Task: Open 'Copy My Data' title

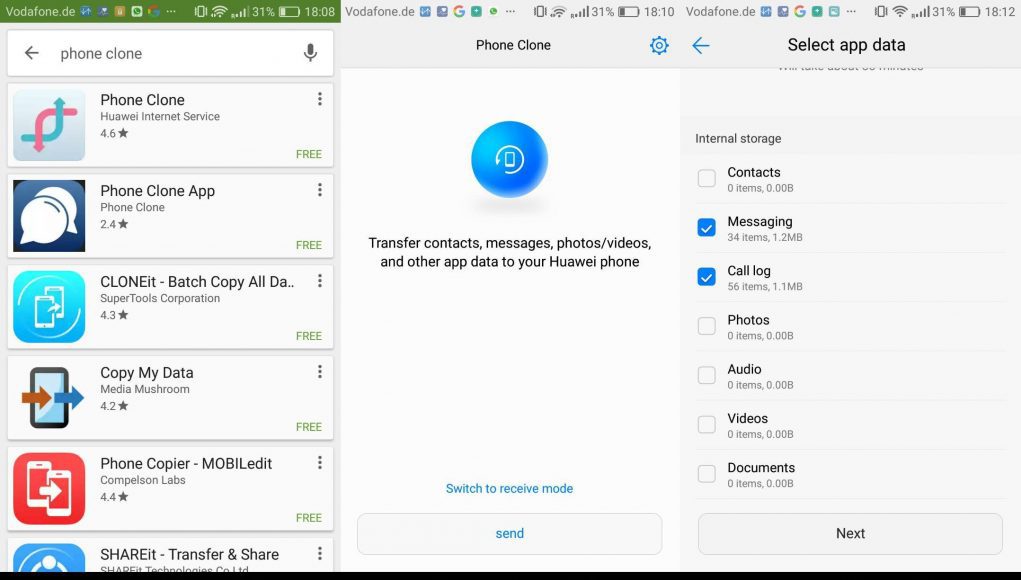Action: pyautogui.click(x=147, y=372)
